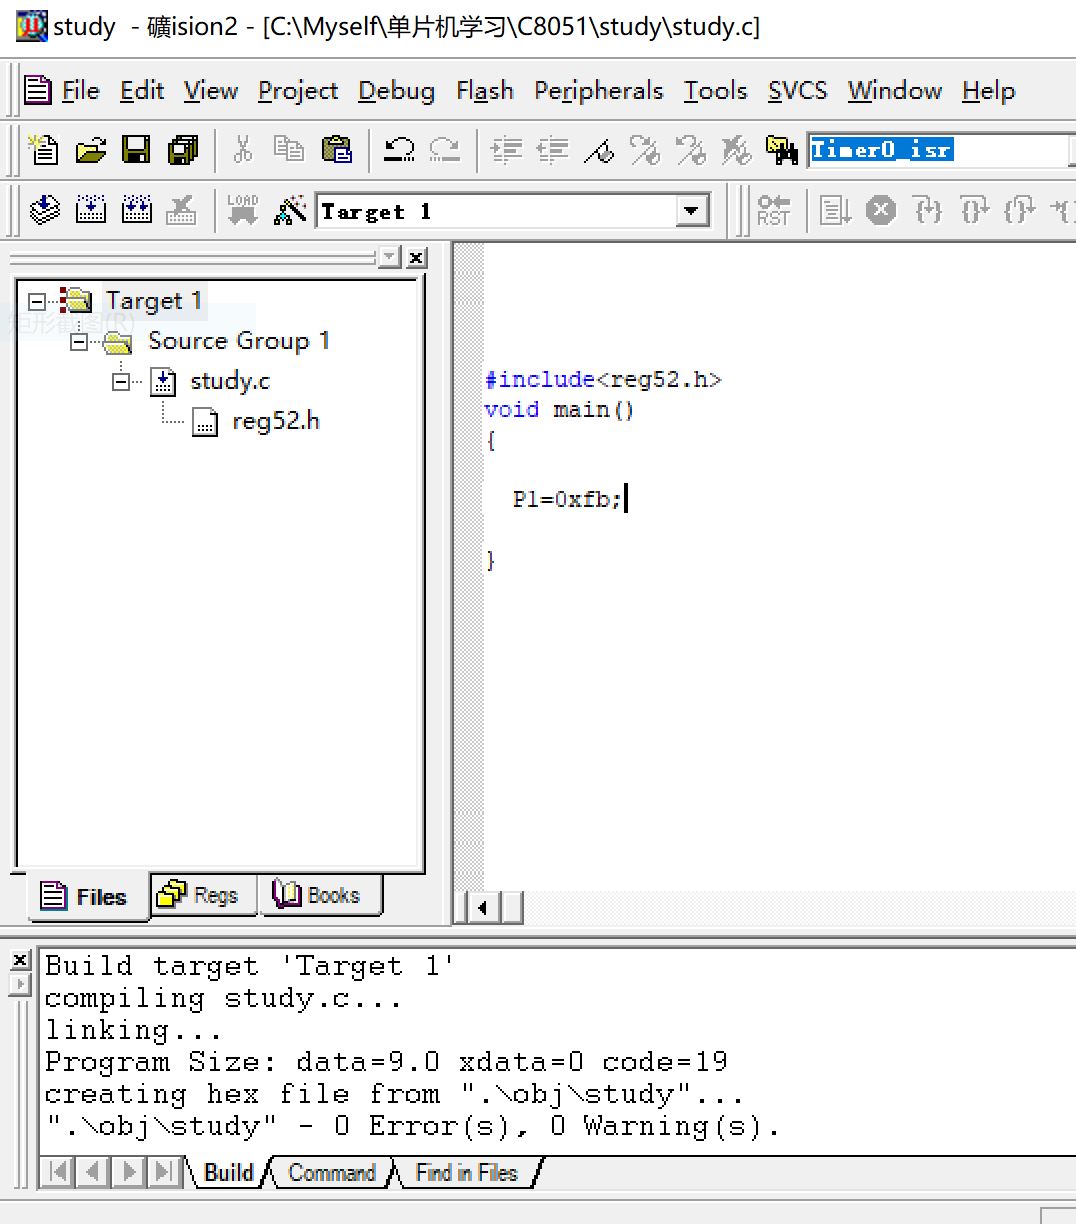Click the Step over braces icon
Image resolution: width=1076 pixels, height=1224 pixels.
point(975,211)
